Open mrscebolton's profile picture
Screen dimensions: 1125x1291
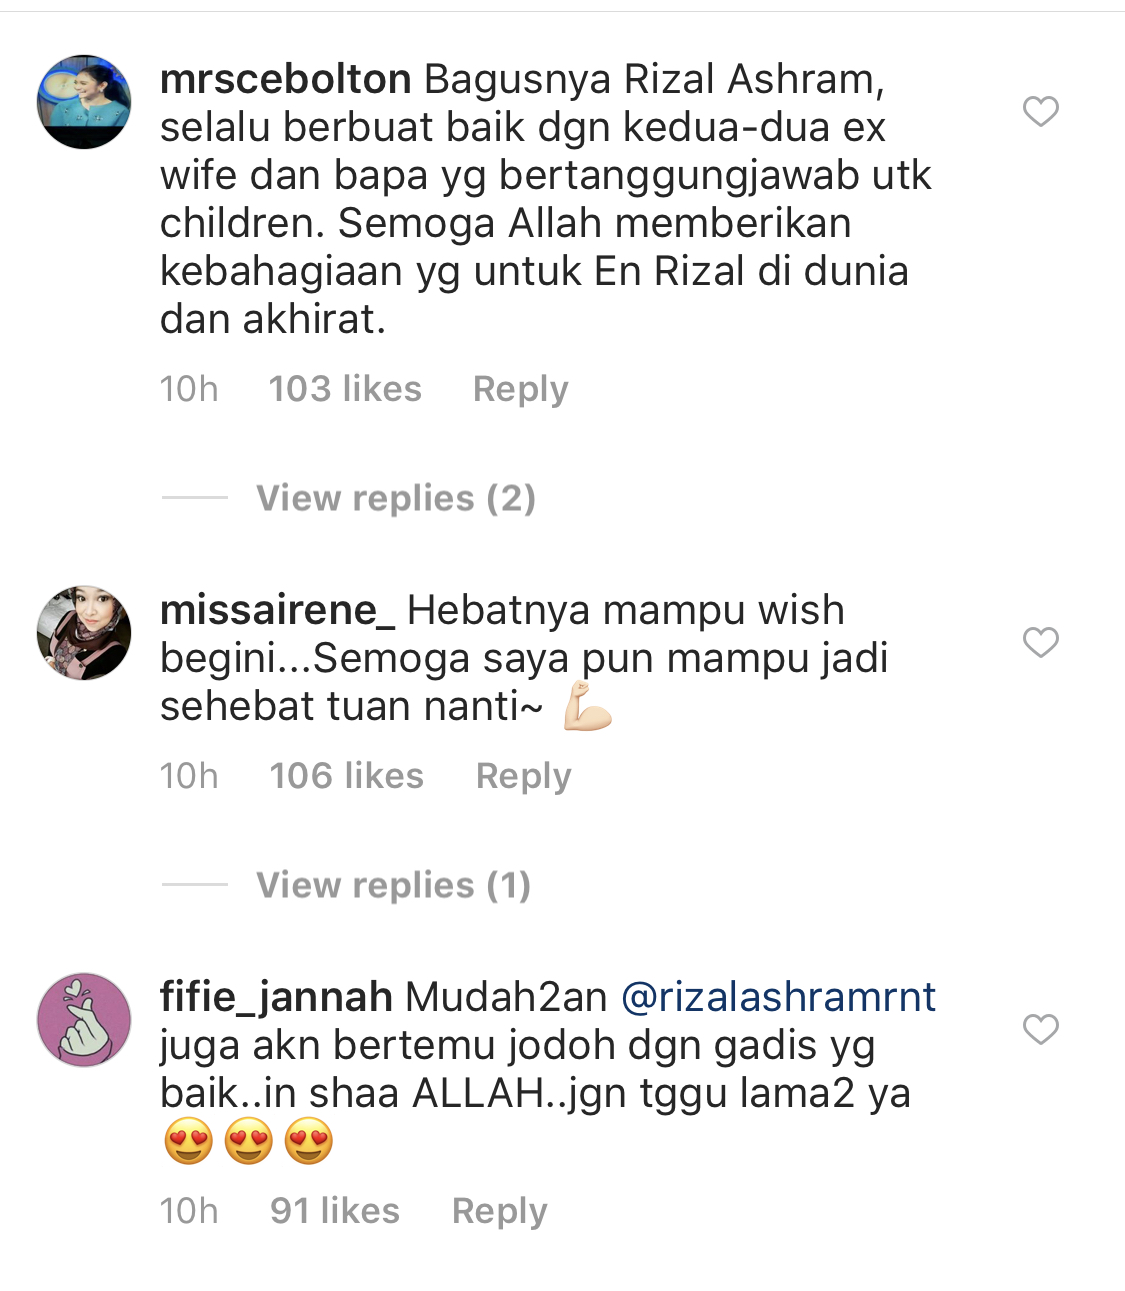(84, 102)
